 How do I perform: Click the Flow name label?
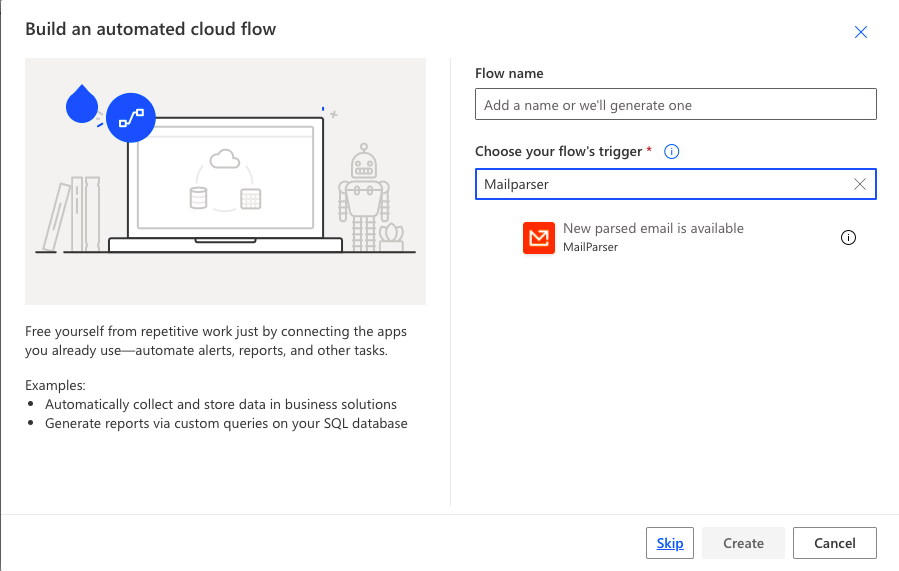click(x=509, y=73)
